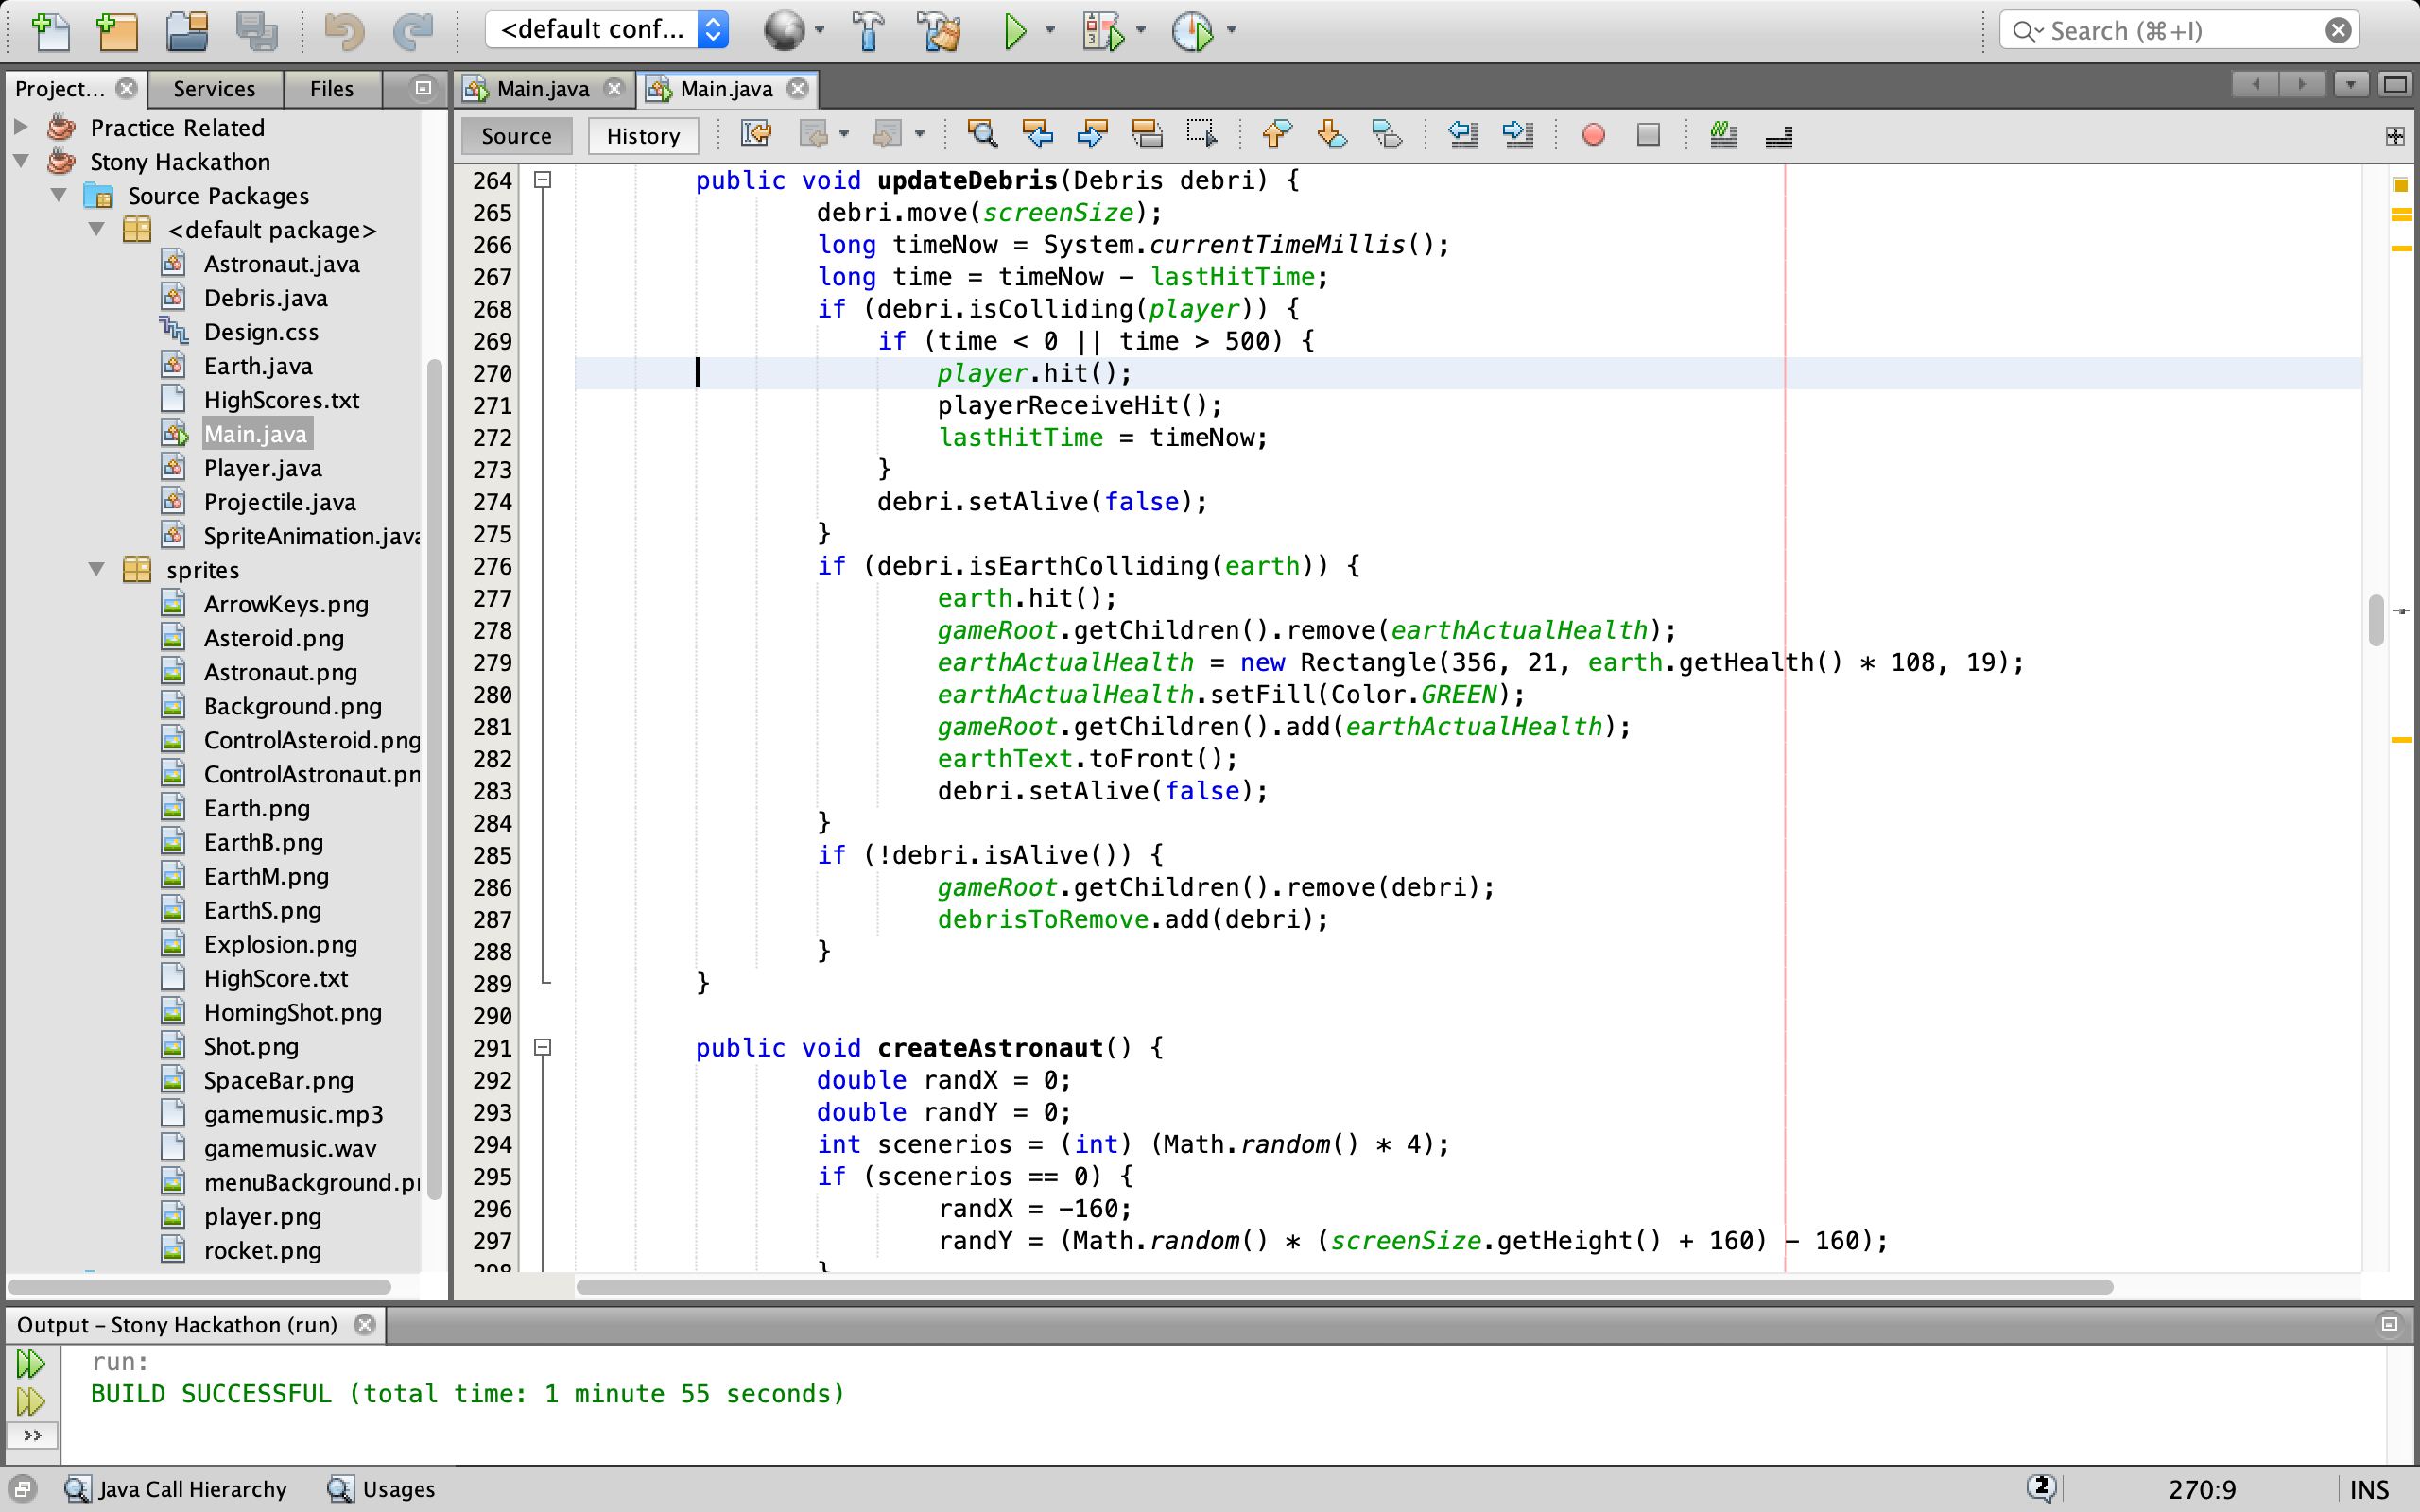Click the New Project toolbar icon

(x=117, y=31)
